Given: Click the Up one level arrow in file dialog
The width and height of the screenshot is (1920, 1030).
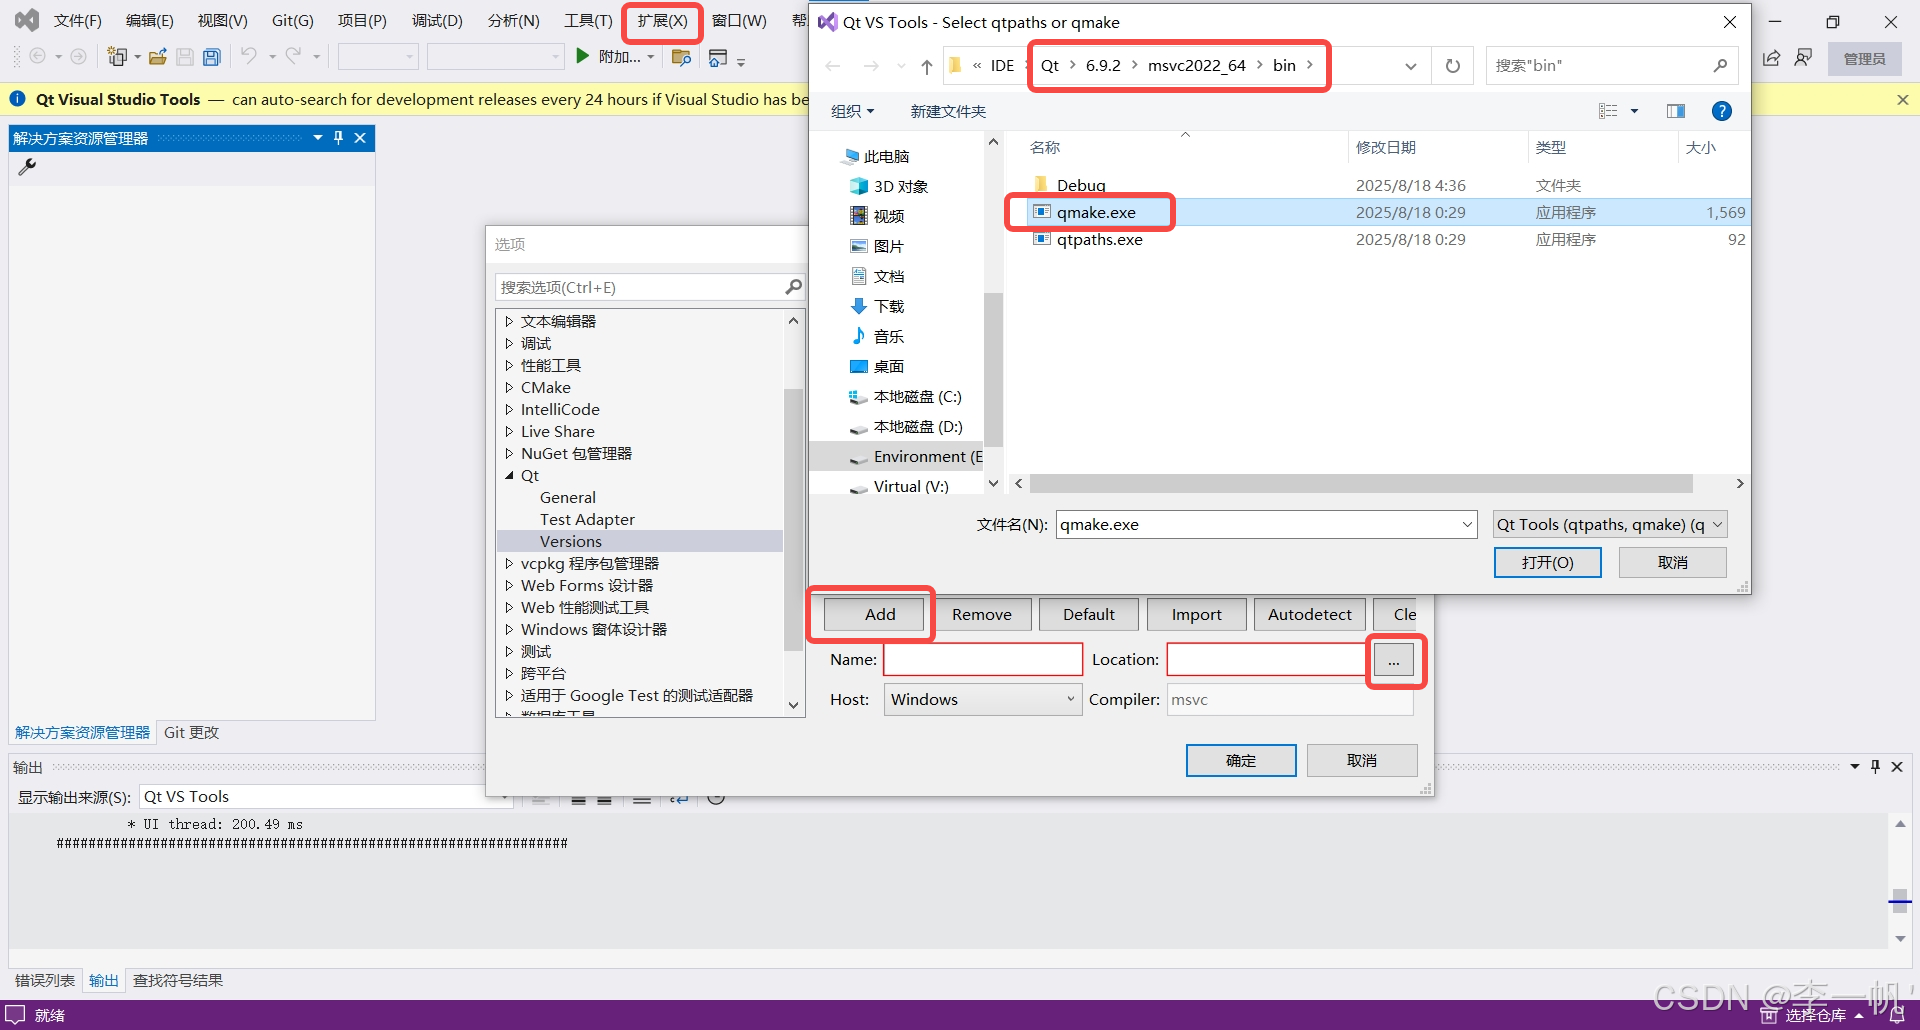Looking at the screenshot, I should pyautogui.click(x=927, y=66).
